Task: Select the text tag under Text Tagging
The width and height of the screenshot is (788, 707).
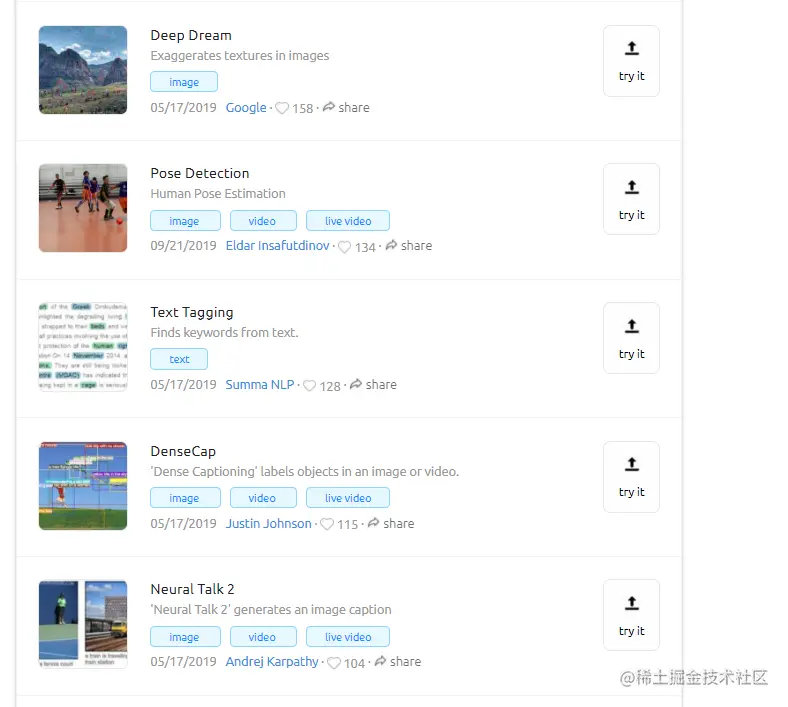Action: click(179, 359)
